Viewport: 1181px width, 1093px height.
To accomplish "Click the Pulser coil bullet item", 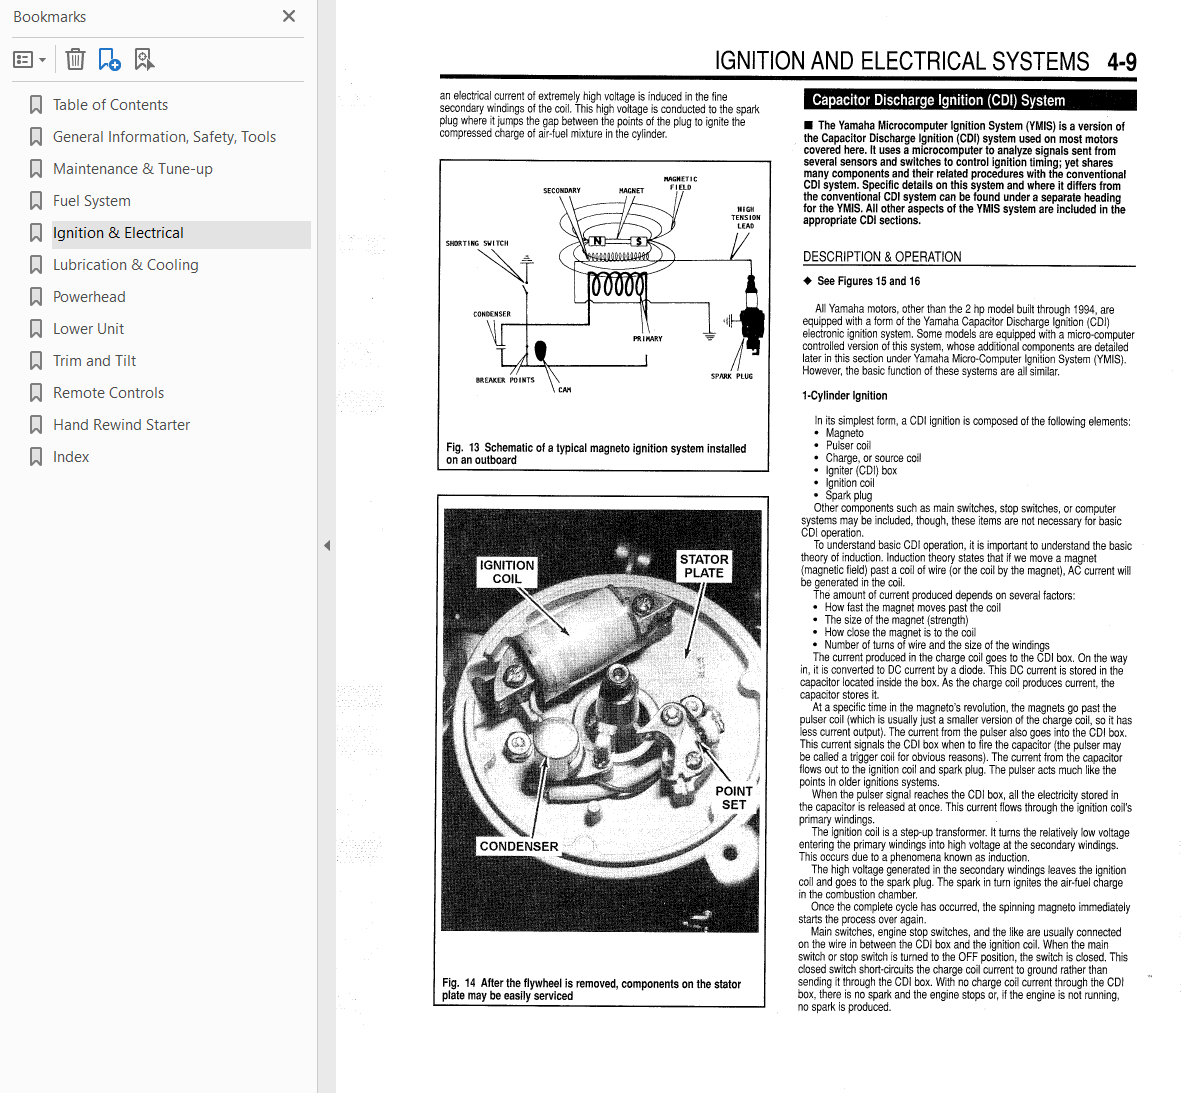I will [x=848, y=445].
